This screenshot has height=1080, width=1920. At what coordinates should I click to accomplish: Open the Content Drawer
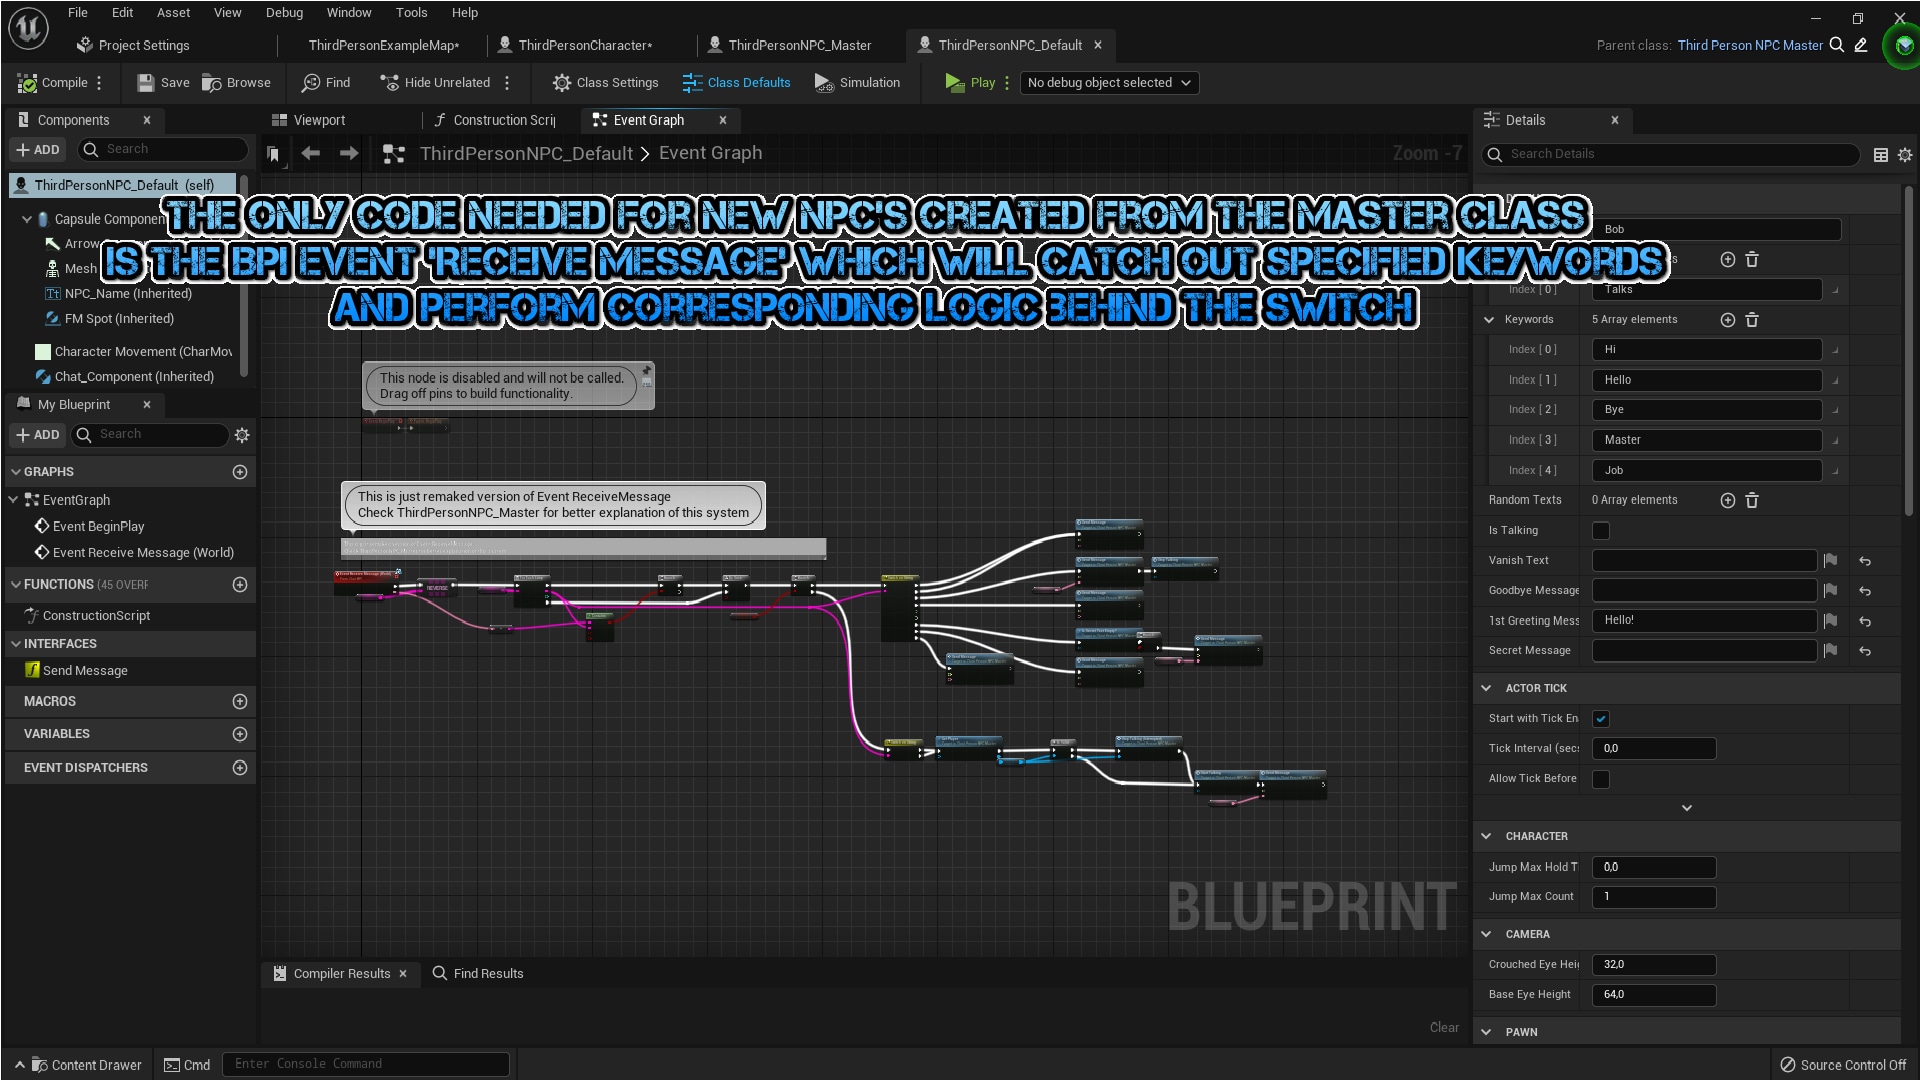pos(86,1064)
